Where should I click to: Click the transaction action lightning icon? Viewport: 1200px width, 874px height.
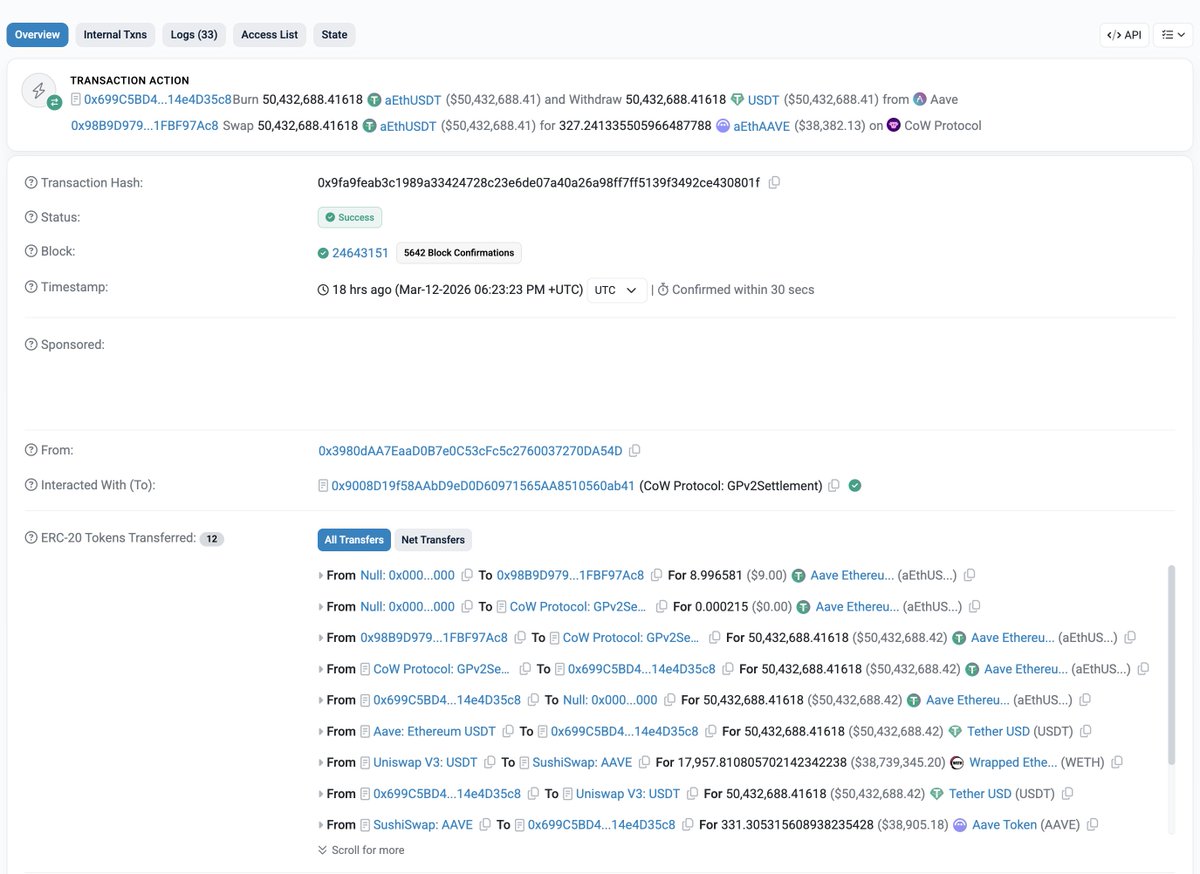point(40,90)
